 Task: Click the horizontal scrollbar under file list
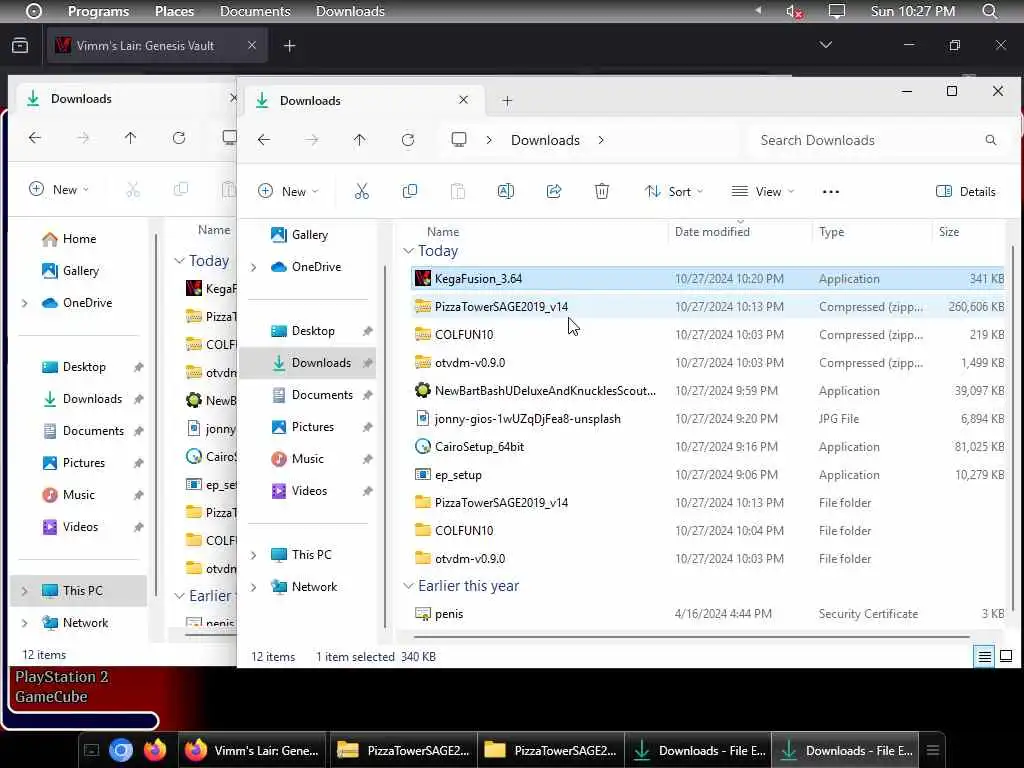(692, 635)
